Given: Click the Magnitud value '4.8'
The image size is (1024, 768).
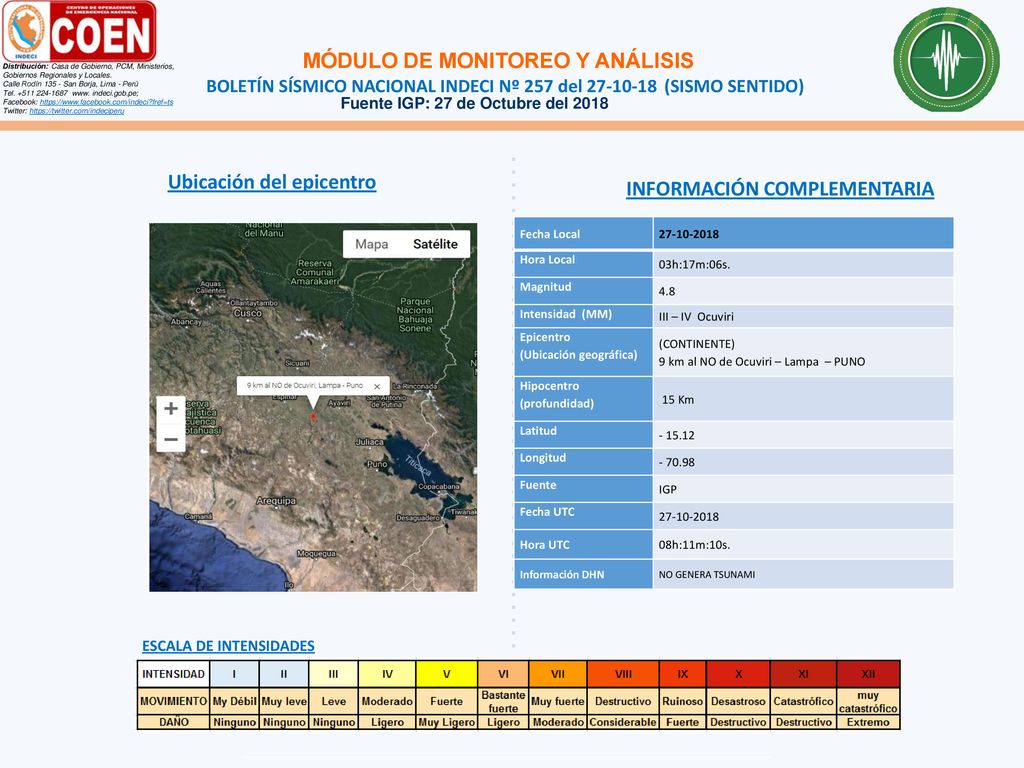Looking at the screenshot, I should [x=667, y=291].
